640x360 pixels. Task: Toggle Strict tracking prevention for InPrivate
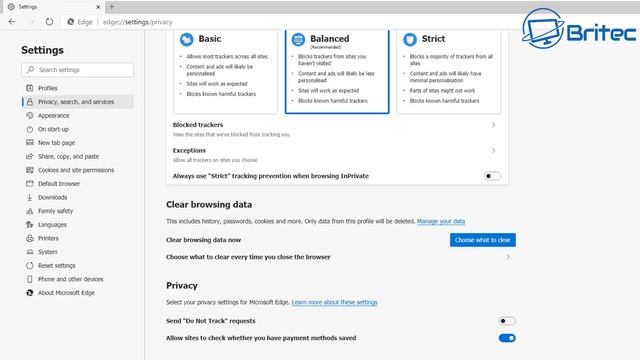(492, 176)
